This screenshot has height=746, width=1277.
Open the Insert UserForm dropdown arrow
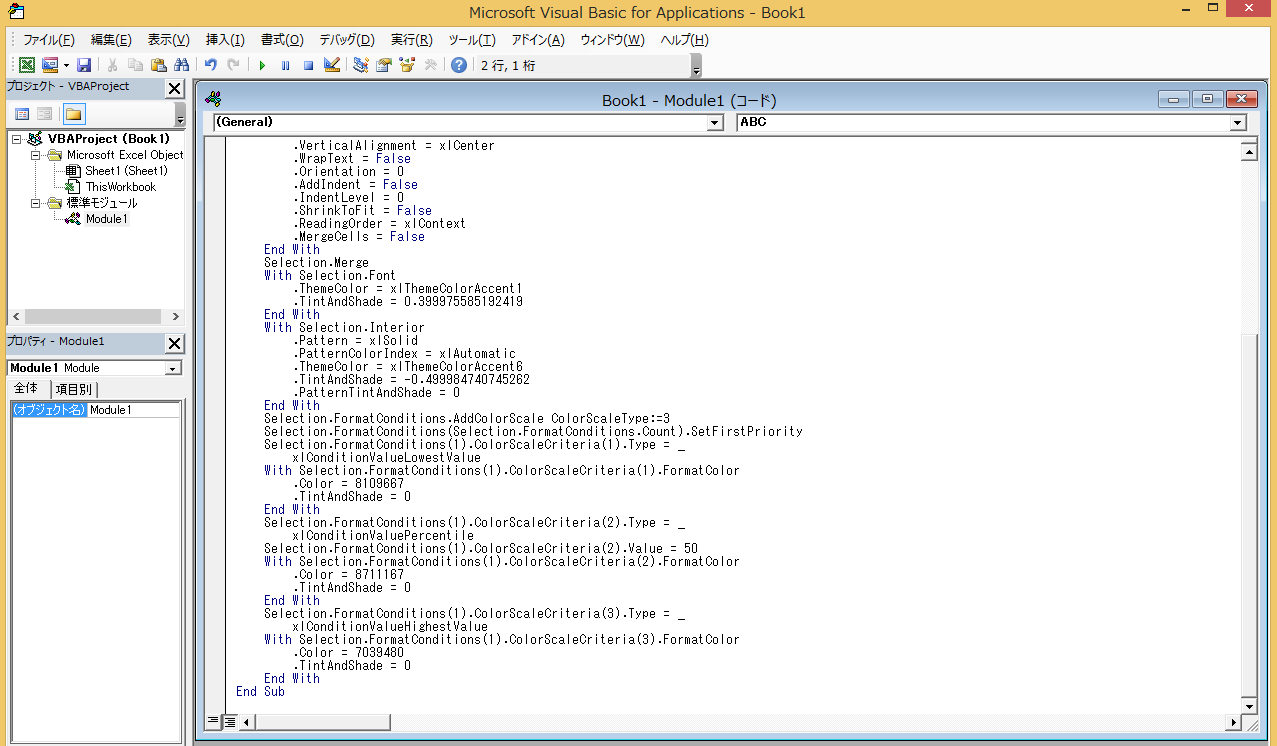(x=66, y=65)
